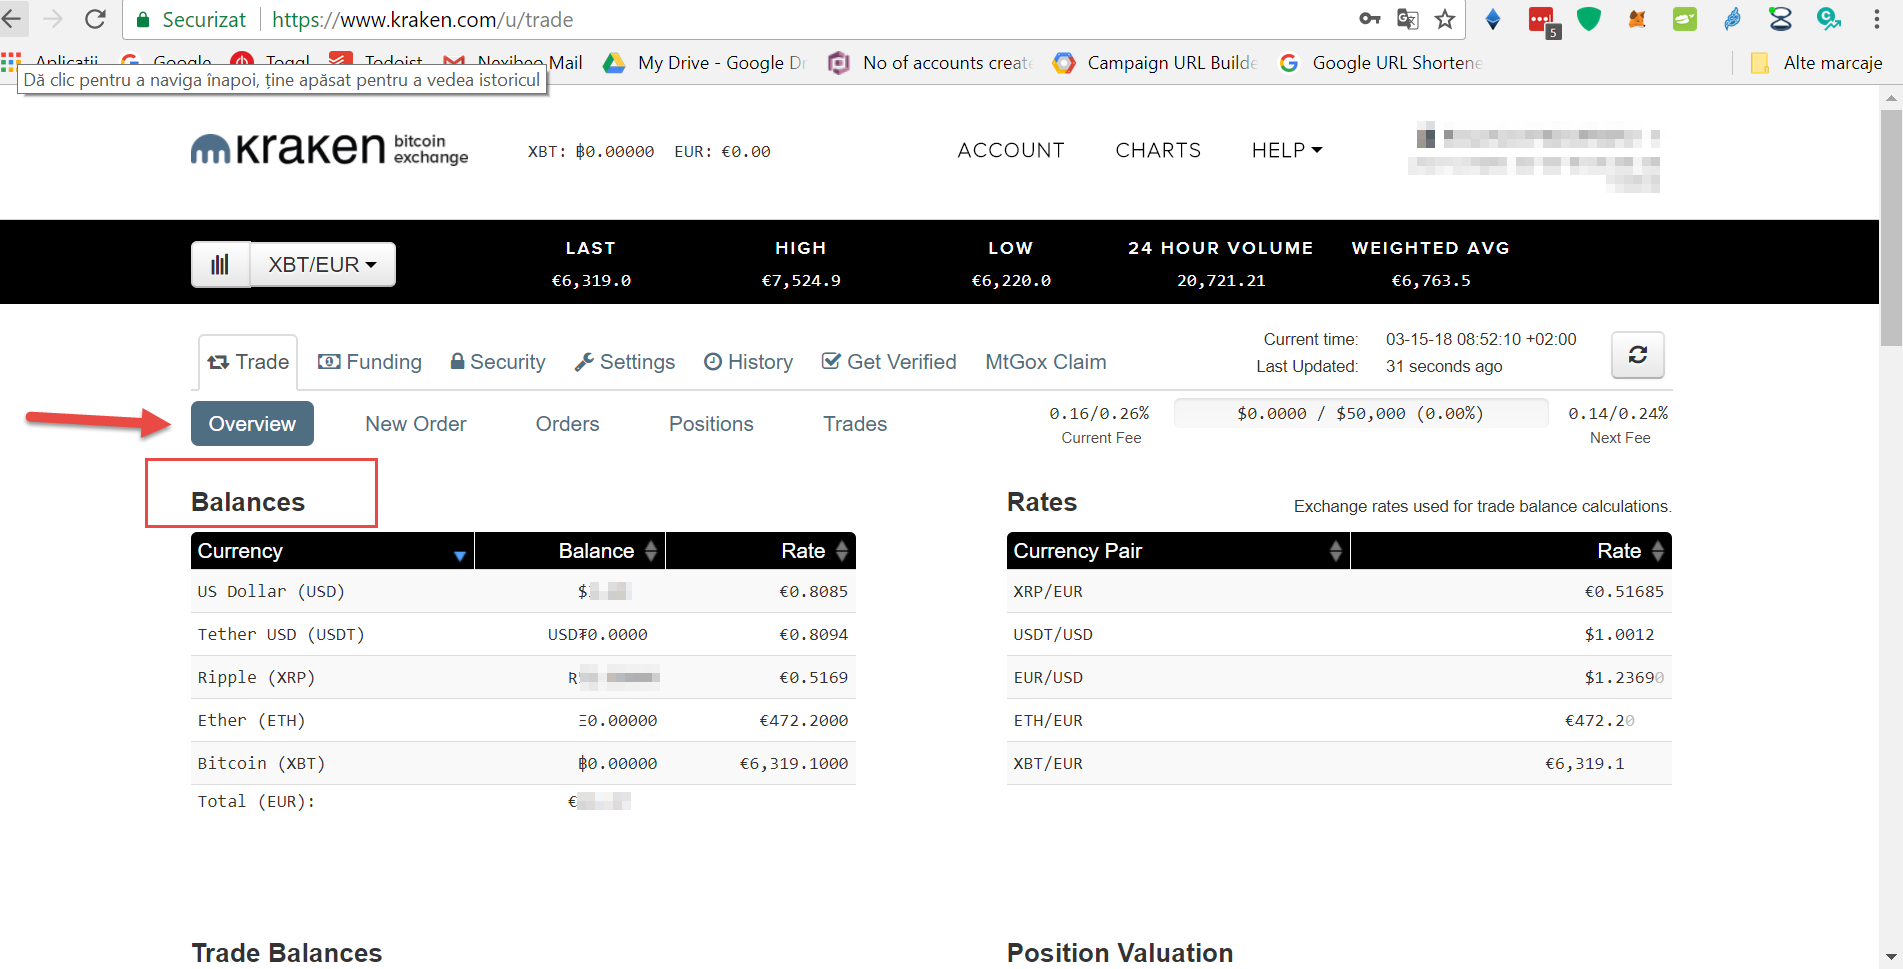Open Google URL Shortener bookmark

point(1381,63)
